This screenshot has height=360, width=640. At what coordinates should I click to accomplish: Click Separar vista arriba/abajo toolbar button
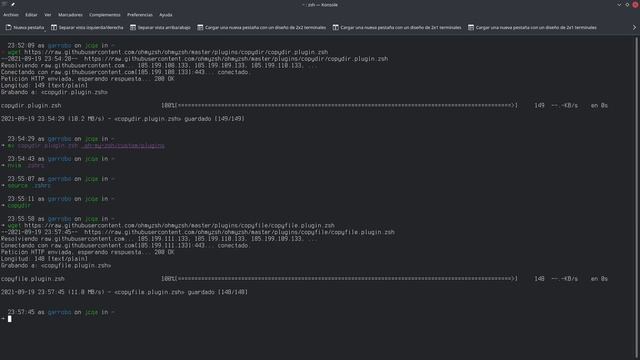[160, 27]
